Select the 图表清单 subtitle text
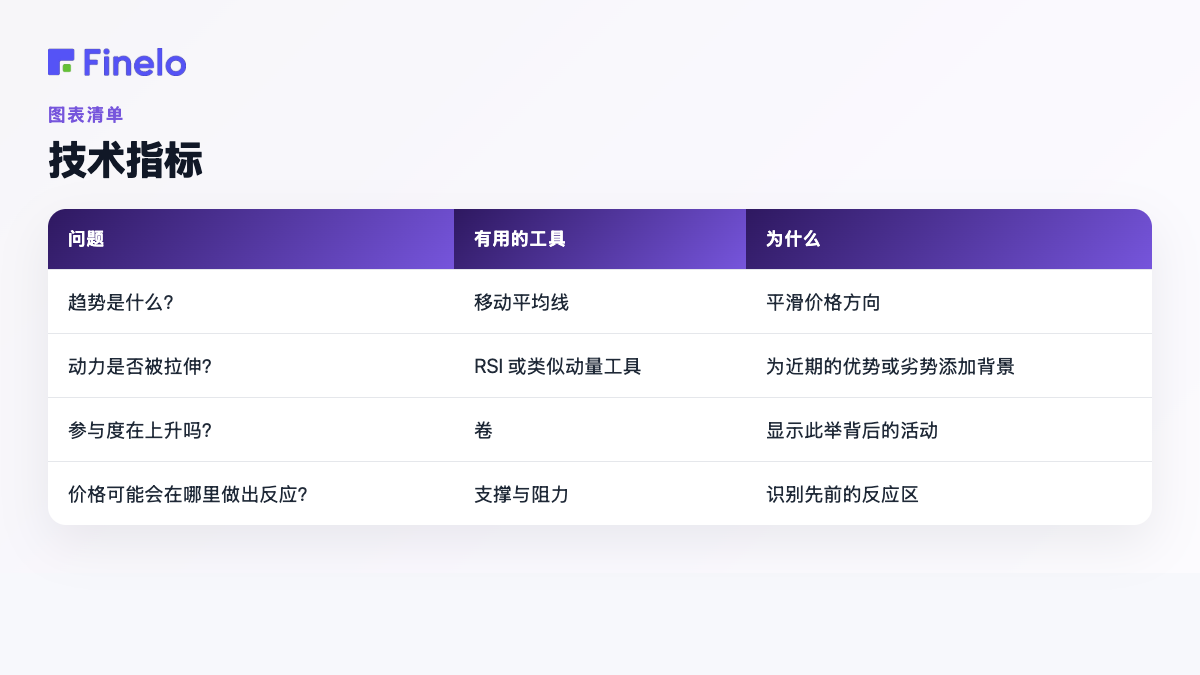The height and width of the screenshot is (675, 1200). 86,115
